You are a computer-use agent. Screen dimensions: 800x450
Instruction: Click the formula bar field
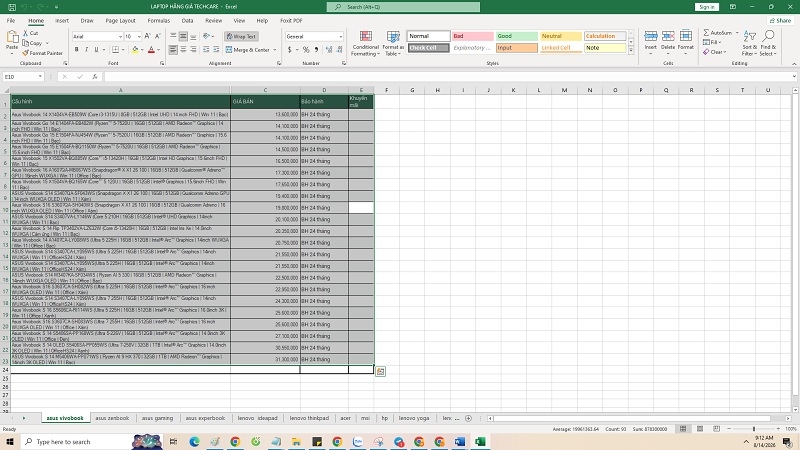click(x=449, y=77)
